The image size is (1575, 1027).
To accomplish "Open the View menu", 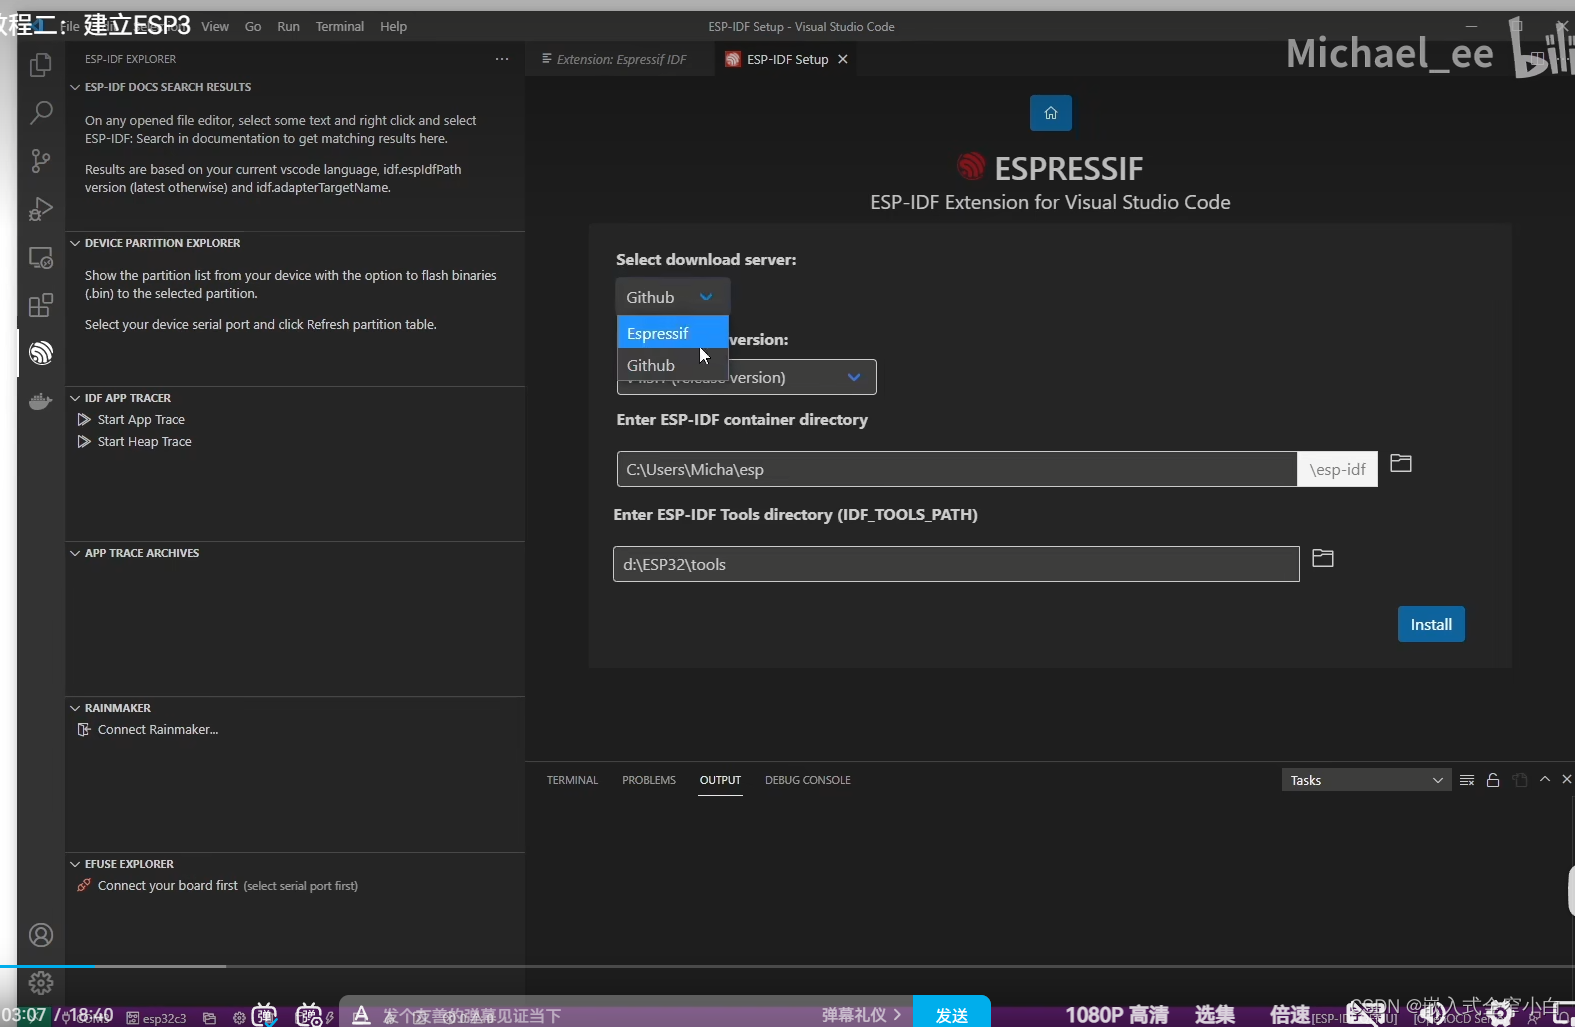I will pos(215,26).
